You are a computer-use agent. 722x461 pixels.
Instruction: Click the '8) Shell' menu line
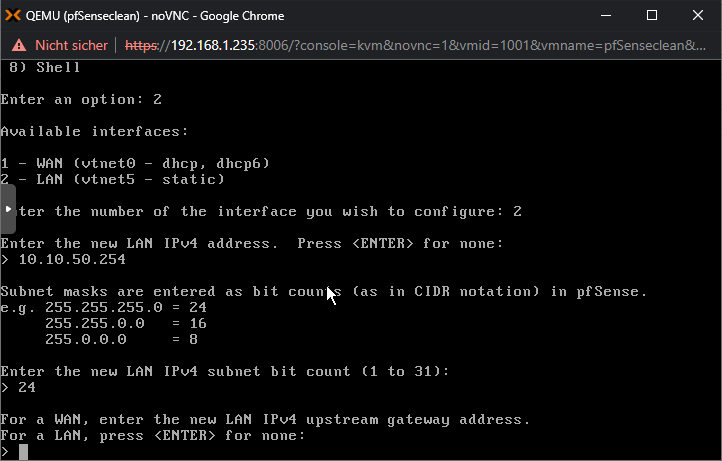(x=45, y=67)
